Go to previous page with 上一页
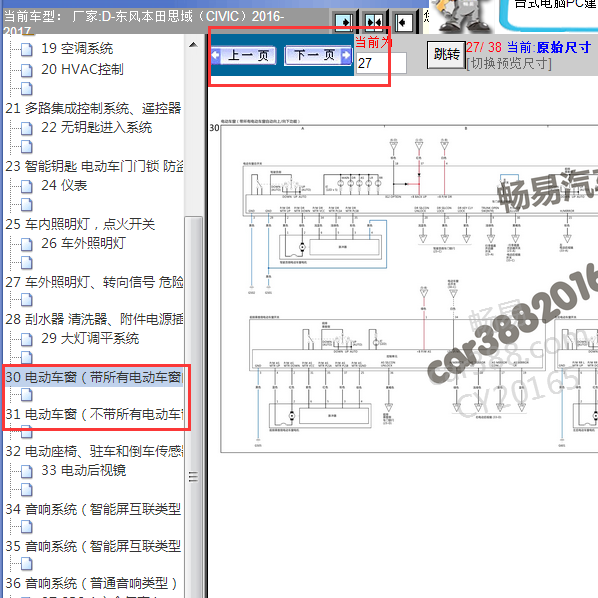The width and height of the screenshot is (598, 598). (x=244, y=56)
